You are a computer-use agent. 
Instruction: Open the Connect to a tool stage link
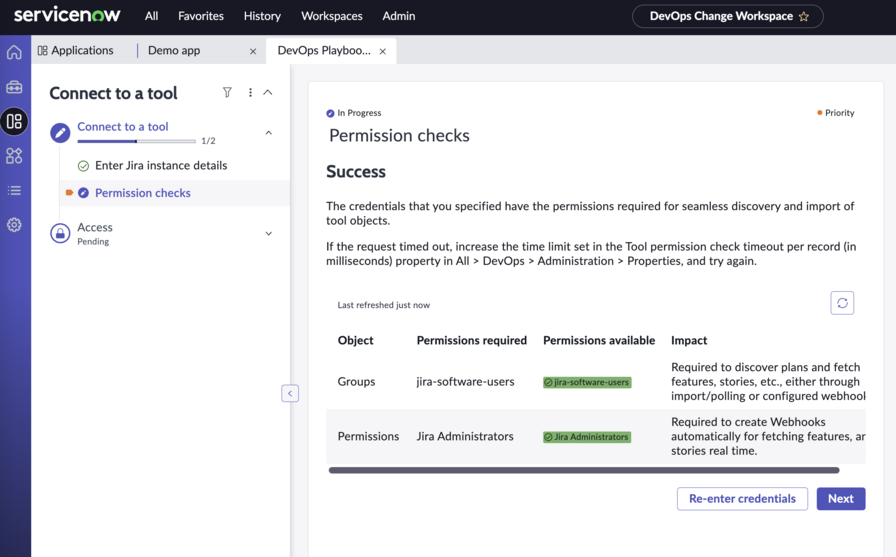tap(123, 127)
